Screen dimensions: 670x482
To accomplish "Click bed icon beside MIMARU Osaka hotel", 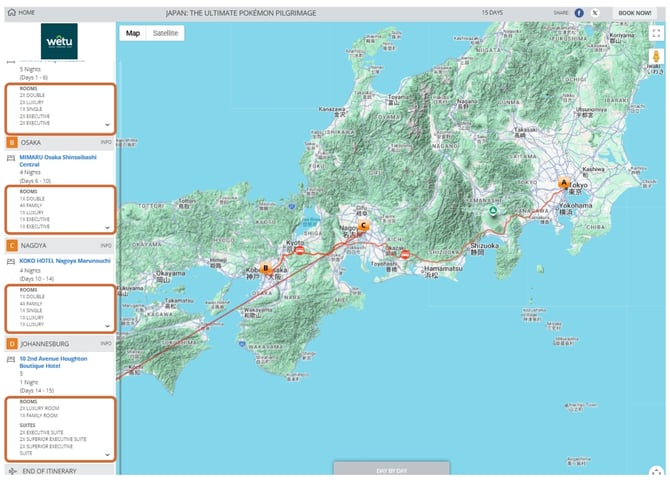I will tap(11, 158).
